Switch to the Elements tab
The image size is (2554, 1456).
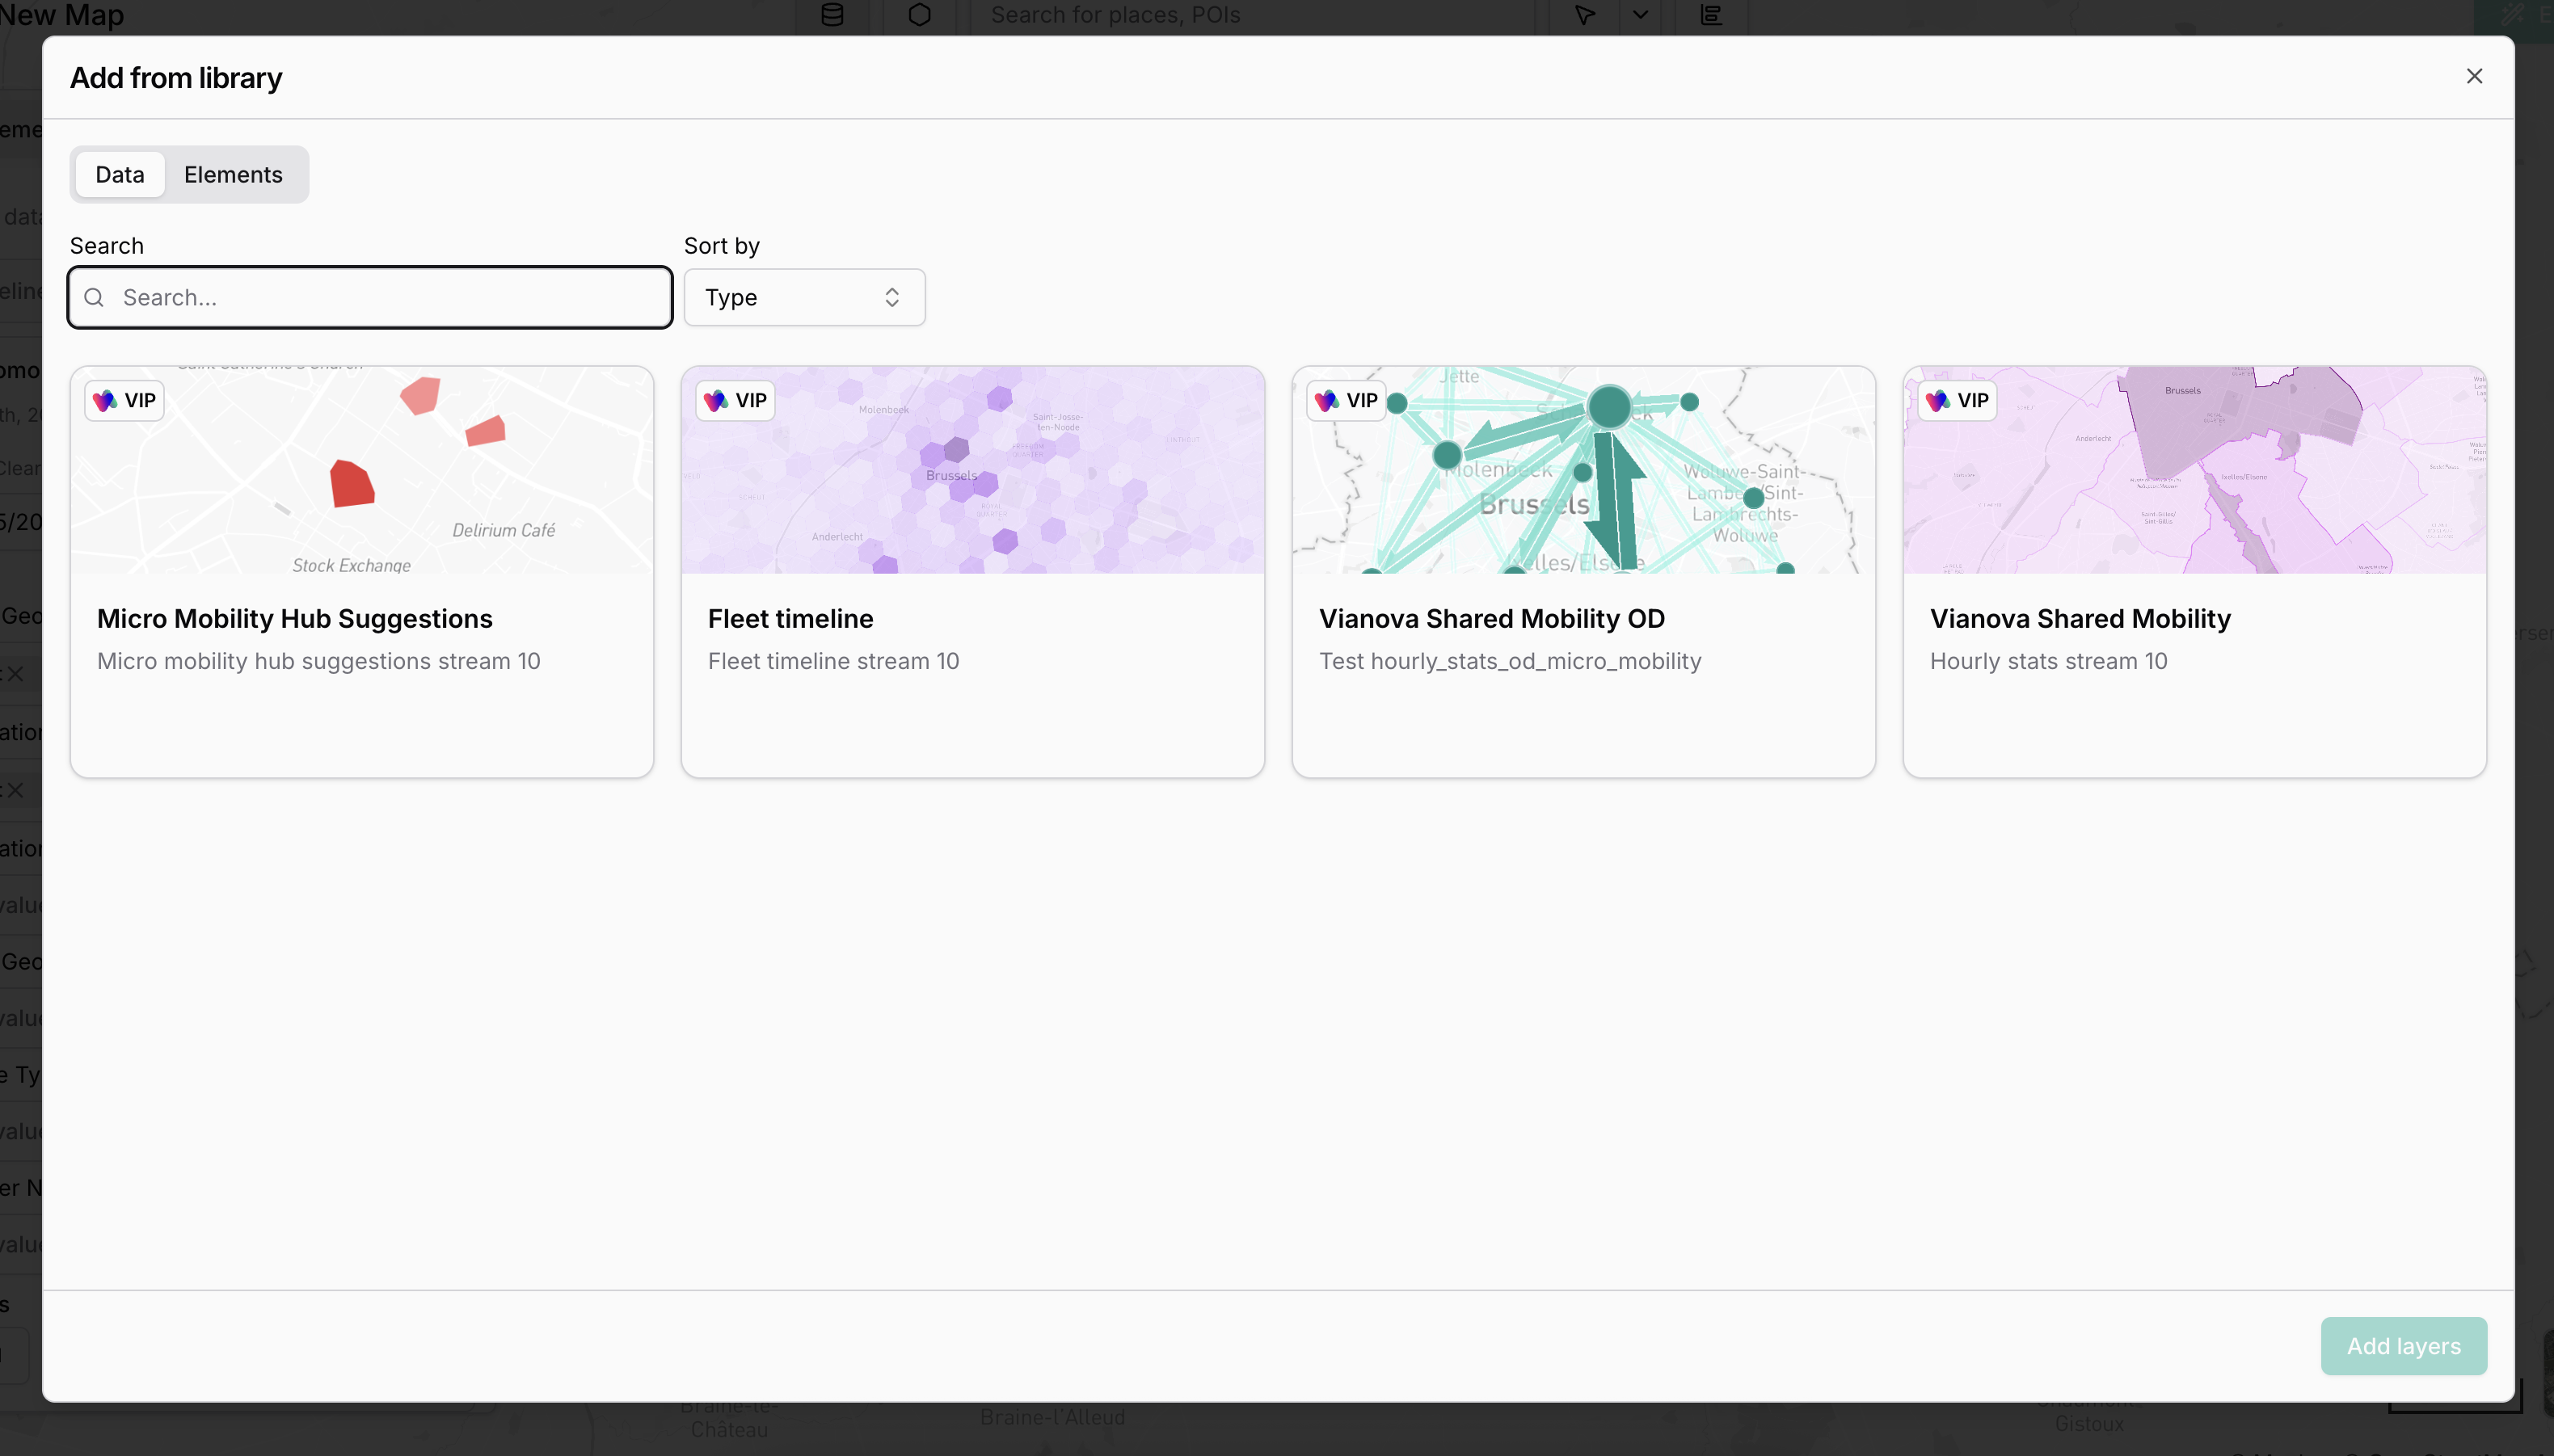pos(233,174)
